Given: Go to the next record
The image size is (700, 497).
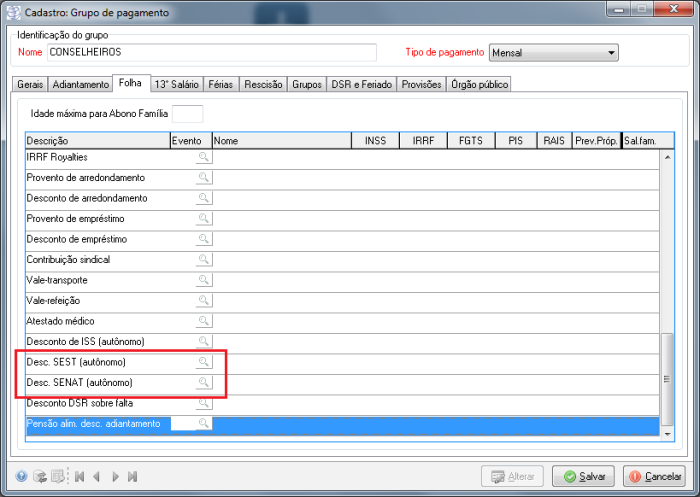Looking at the screenshot, I should [116, 477].
